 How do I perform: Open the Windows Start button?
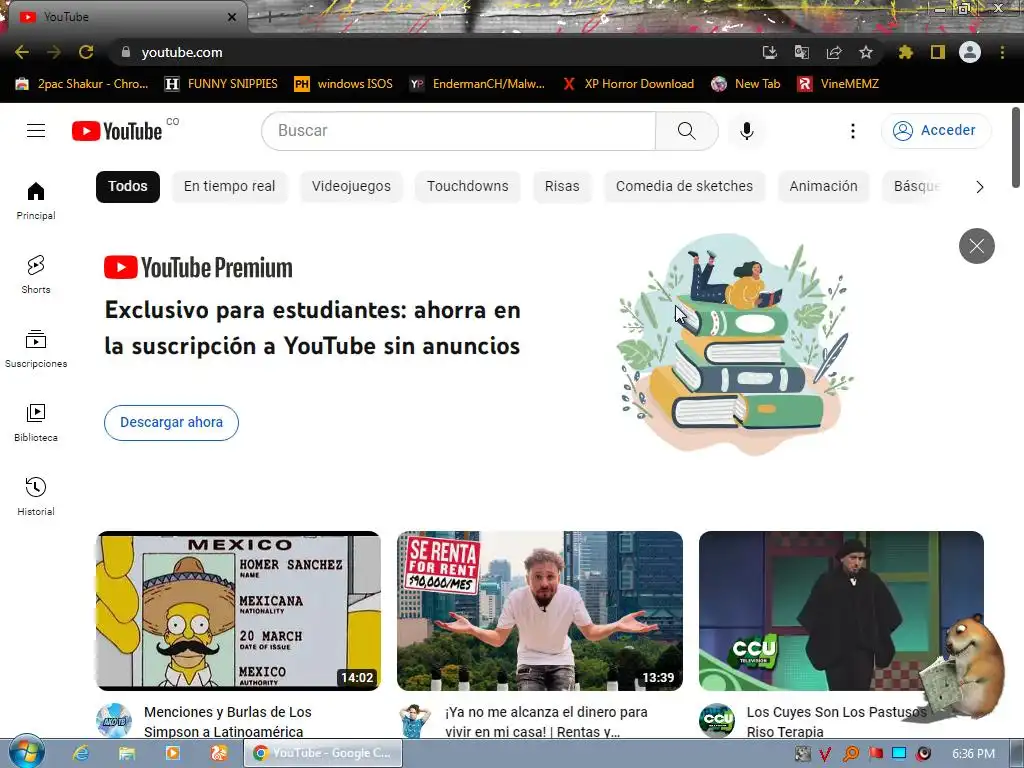27,752
